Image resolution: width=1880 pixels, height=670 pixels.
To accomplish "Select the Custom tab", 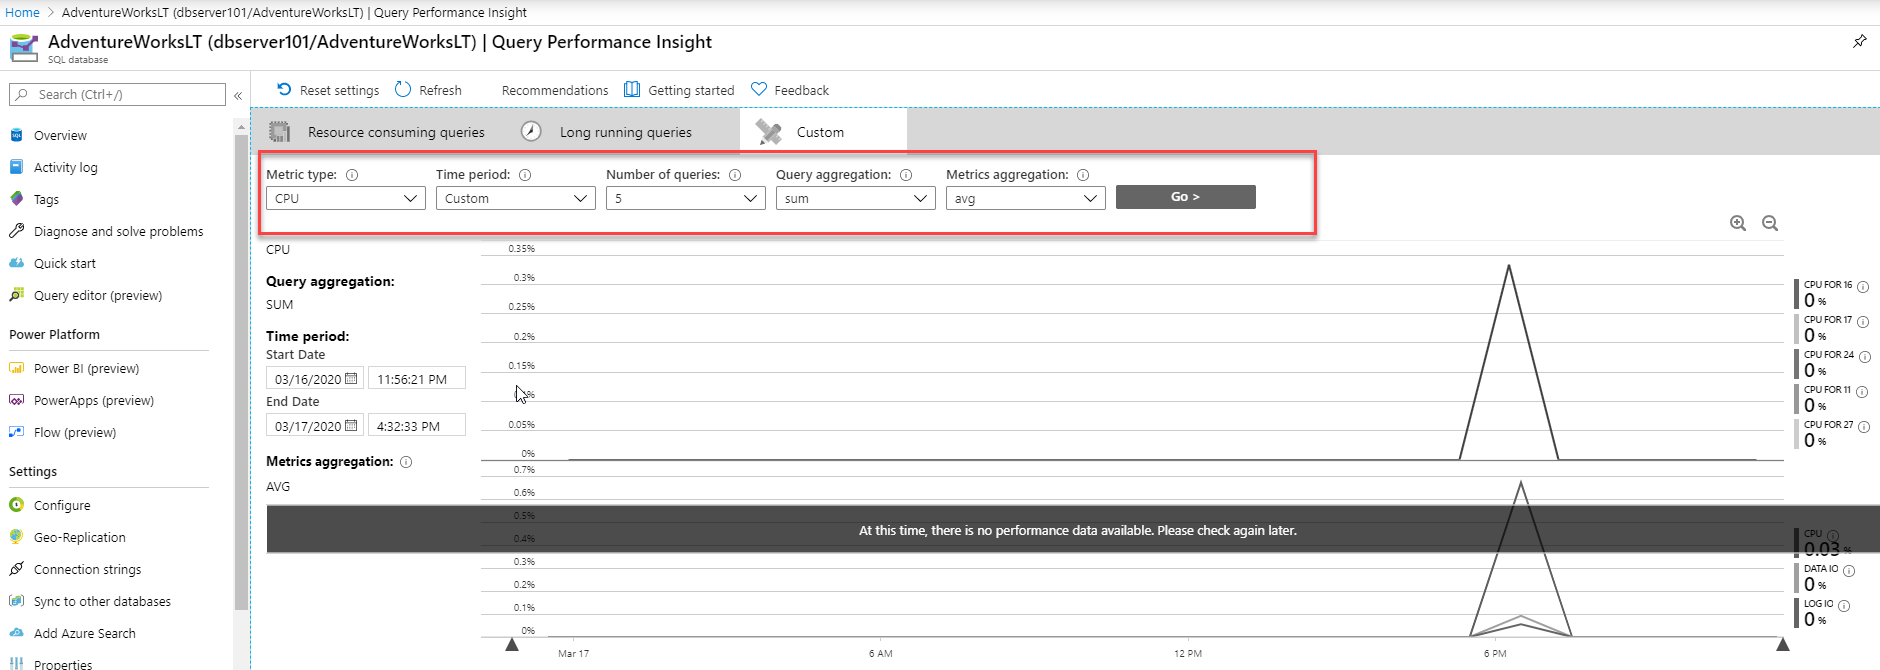I will (x=823, y=132).
